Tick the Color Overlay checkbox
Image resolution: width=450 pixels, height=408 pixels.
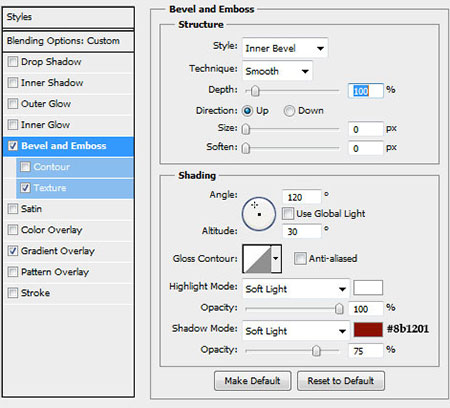pos(13,230)
